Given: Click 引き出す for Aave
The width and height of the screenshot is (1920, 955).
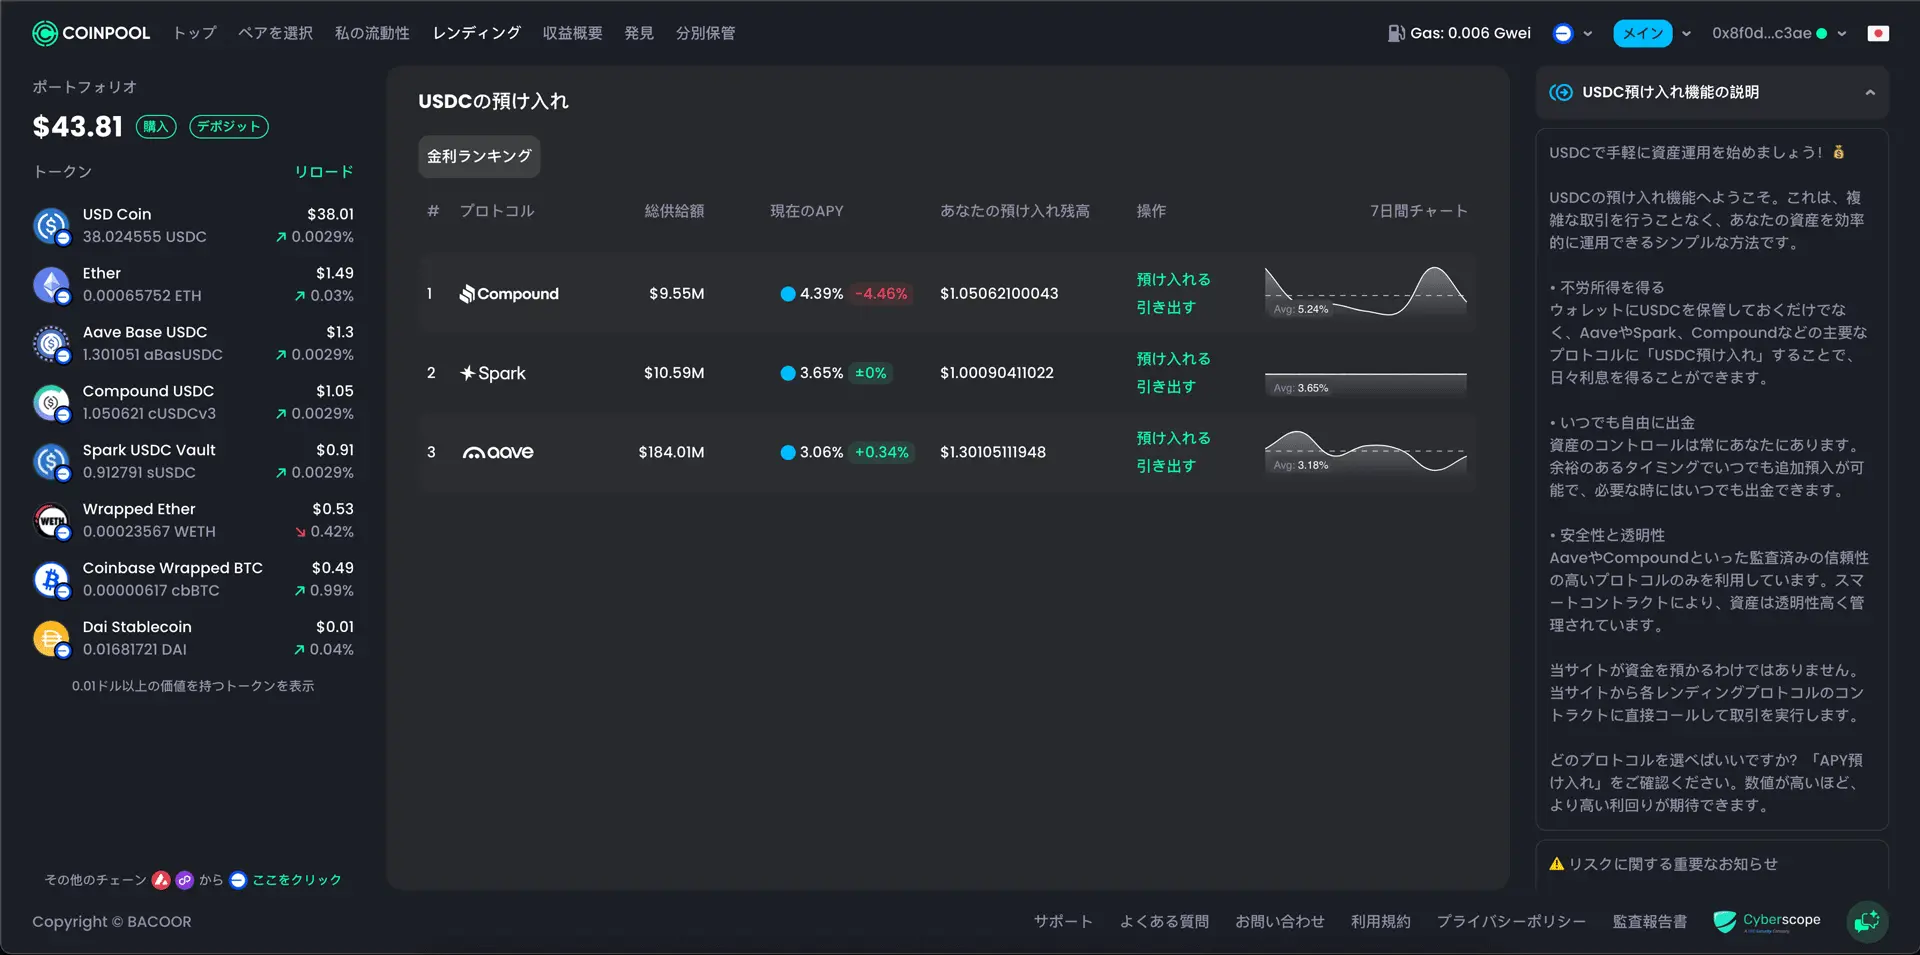Looking at the screenshot, I should click(x=1166, y=465).
